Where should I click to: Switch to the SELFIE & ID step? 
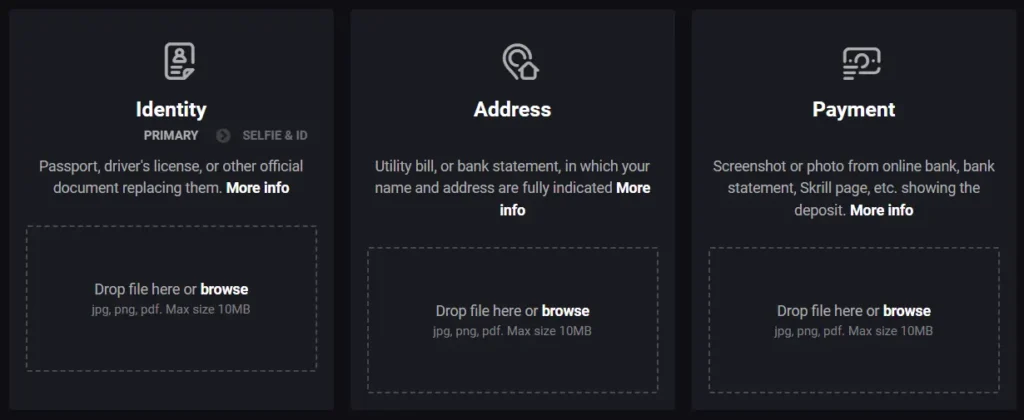coord(275,135)
